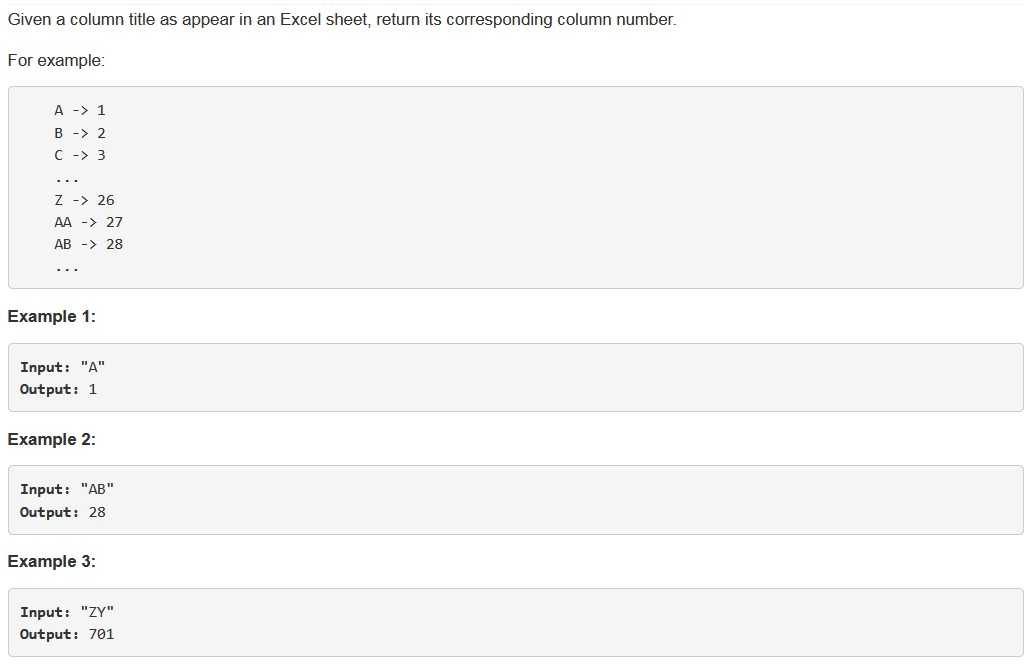The image size is (1030, 665).
Task: Click the 'Output: 1' line
Action: [58, 390]
